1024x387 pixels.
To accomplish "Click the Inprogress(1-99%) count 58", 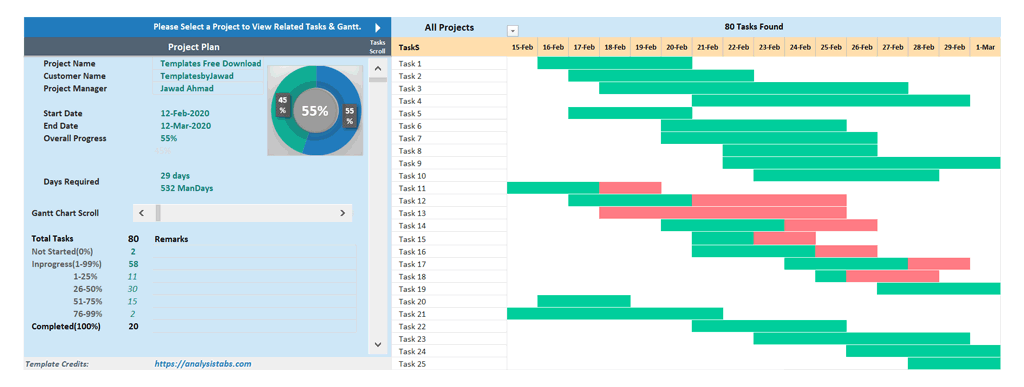I will 133,264.
